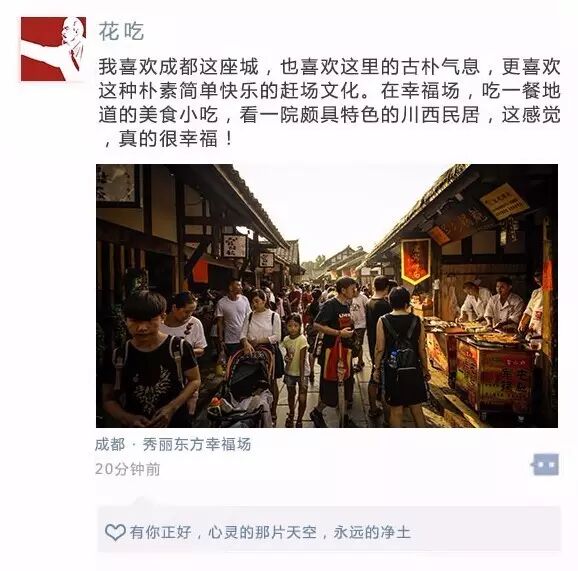Click the yellow shop sign in photo
This screenshot has height=571, width=578.
point(505,201)
